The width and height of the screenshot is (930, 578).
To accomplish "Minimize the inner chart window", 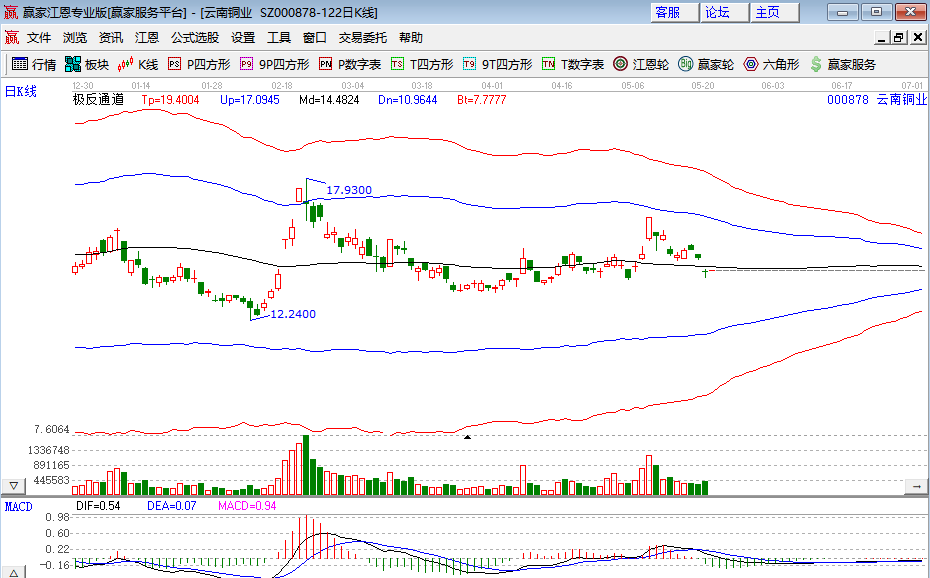I will (x=882, y=38).
